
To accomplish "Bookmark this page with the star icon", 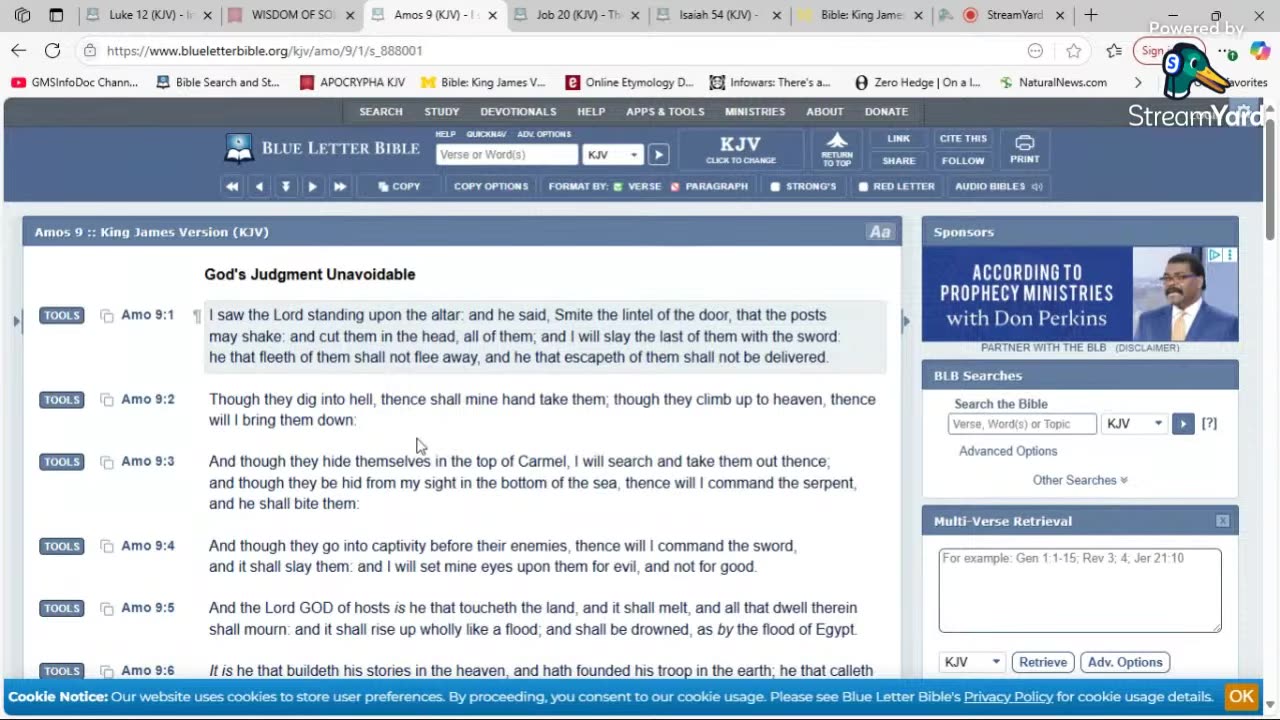I will click(x=1073, y=50).
